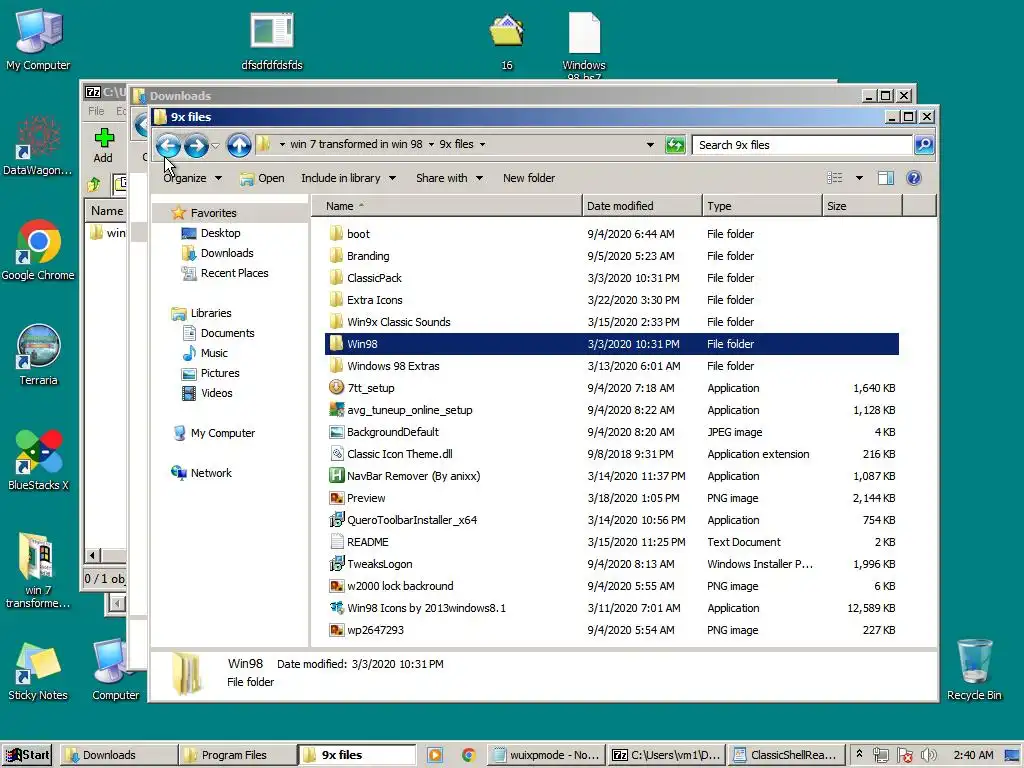Image resolution: width=1024 pixels, height=768 pixels.
Task: Open the Start menu
Action: (x=28, y=755)
